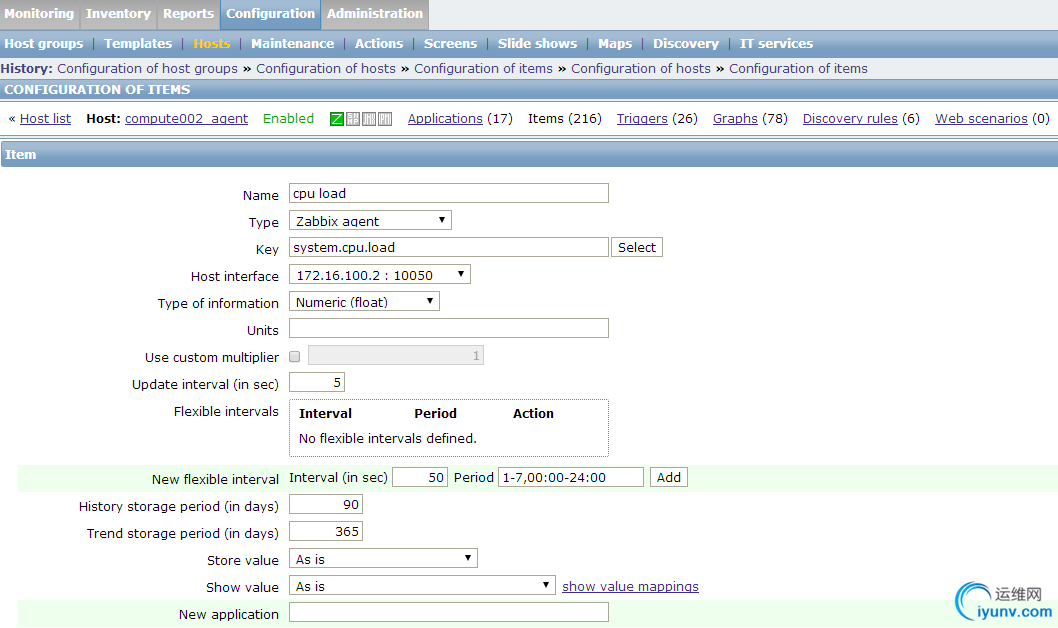
Task: Open the Discovery submenu item
Action: pyautogui.click(x=686, y=44)
